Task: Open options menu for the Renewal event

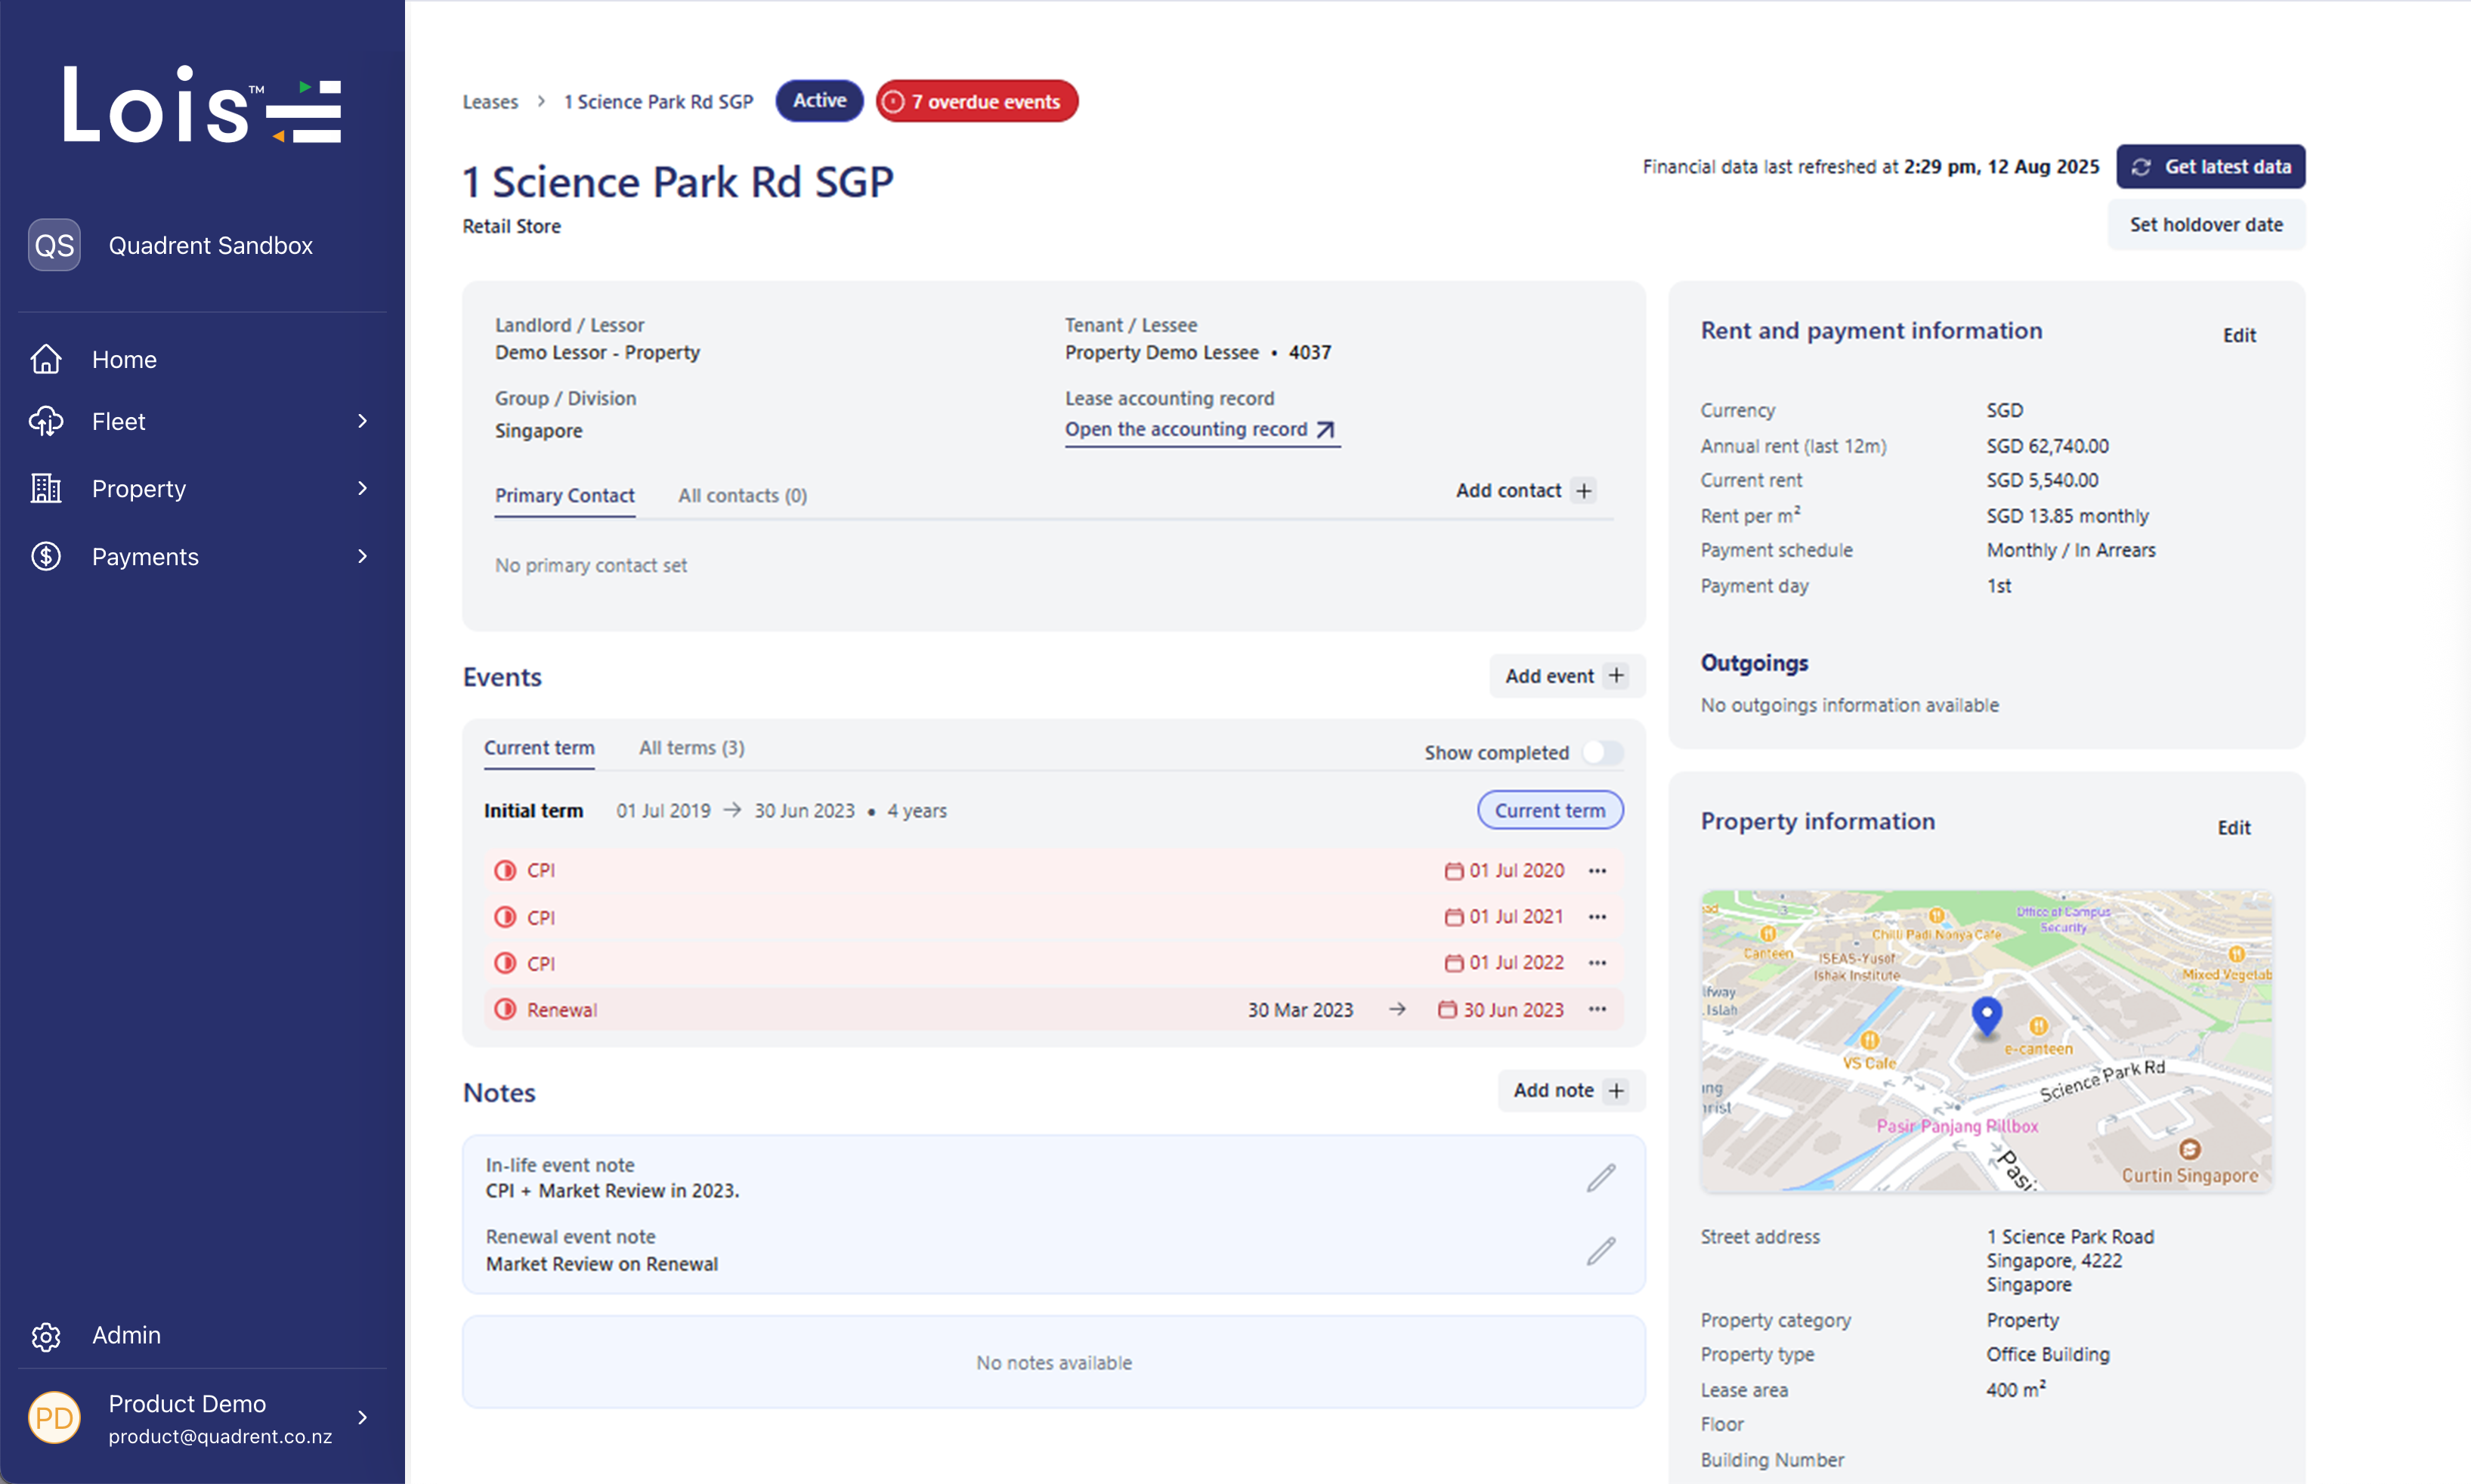Action: [1597, 1009]
